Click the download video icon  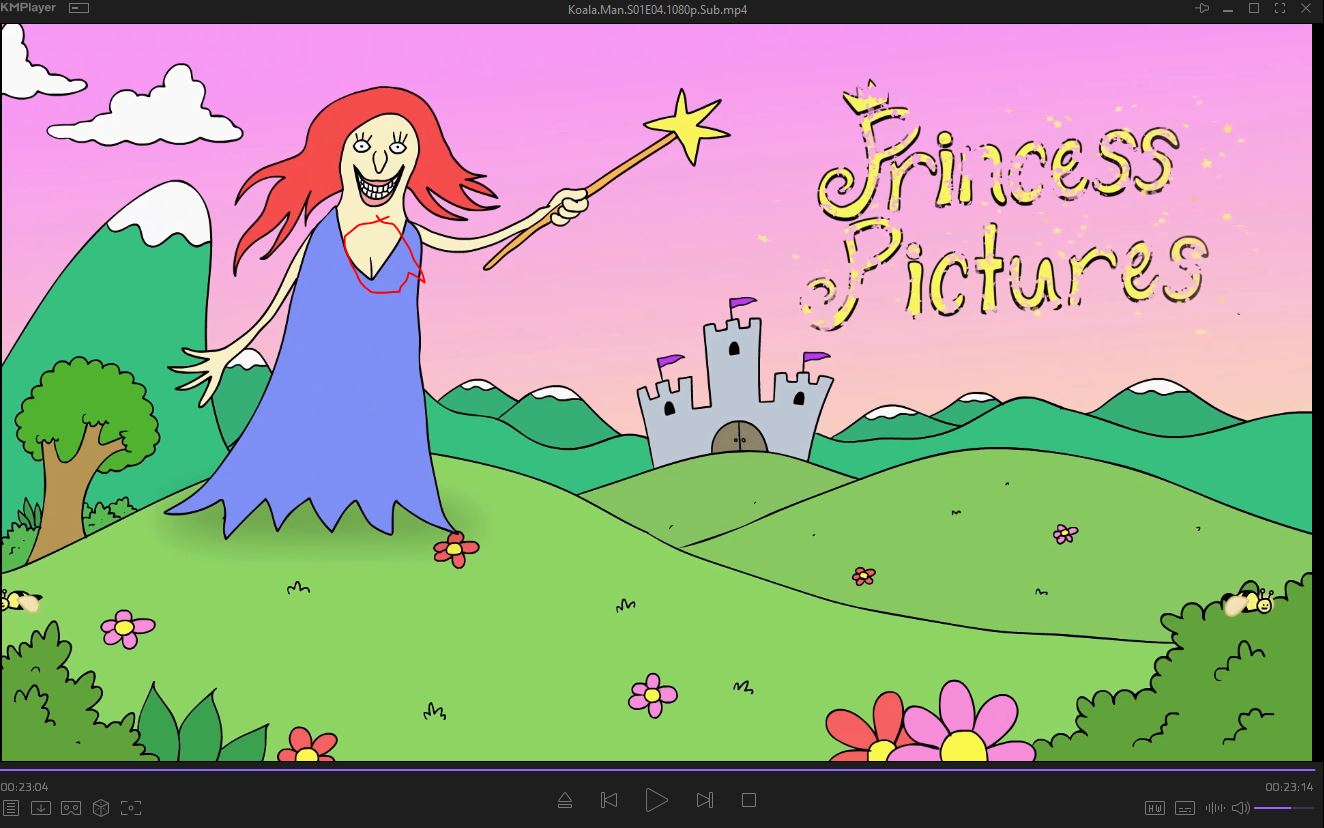click(x=40, y=808)
